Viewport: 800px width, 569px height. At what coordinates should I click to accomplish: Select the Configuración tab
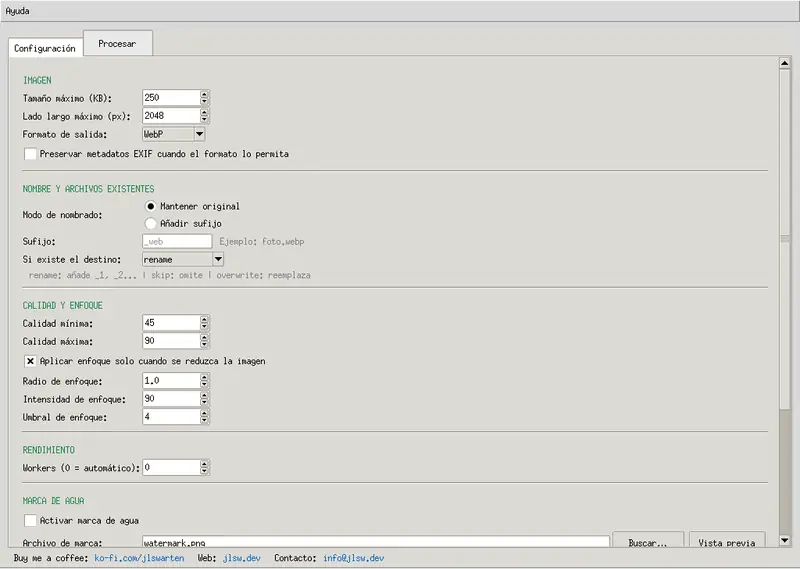(45, 48)
